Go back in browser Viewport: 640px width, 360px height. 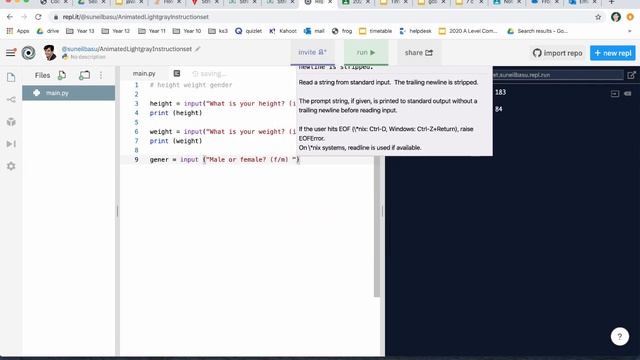pos(10,17)
